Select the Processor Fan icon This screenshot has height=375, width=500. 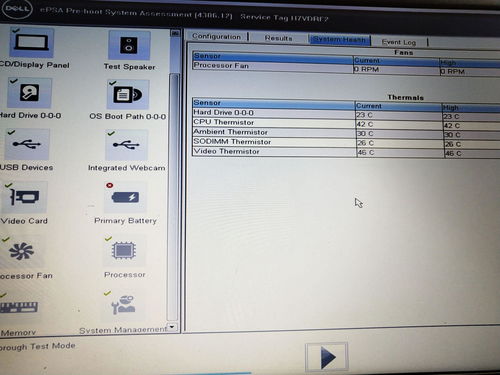(x=21, y=252)
